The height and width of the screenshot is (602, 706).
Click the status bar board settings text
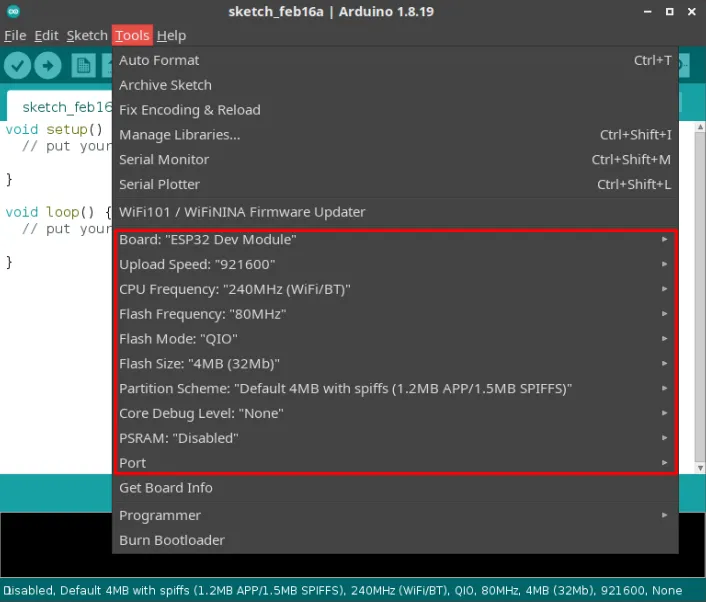[343, 590]
